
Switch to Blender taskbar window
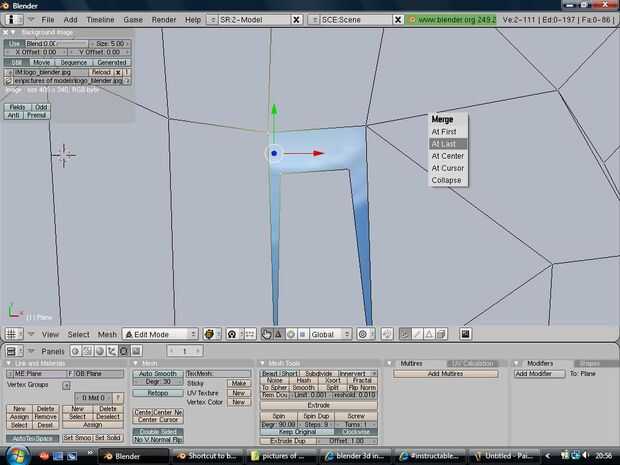point(134,456)
